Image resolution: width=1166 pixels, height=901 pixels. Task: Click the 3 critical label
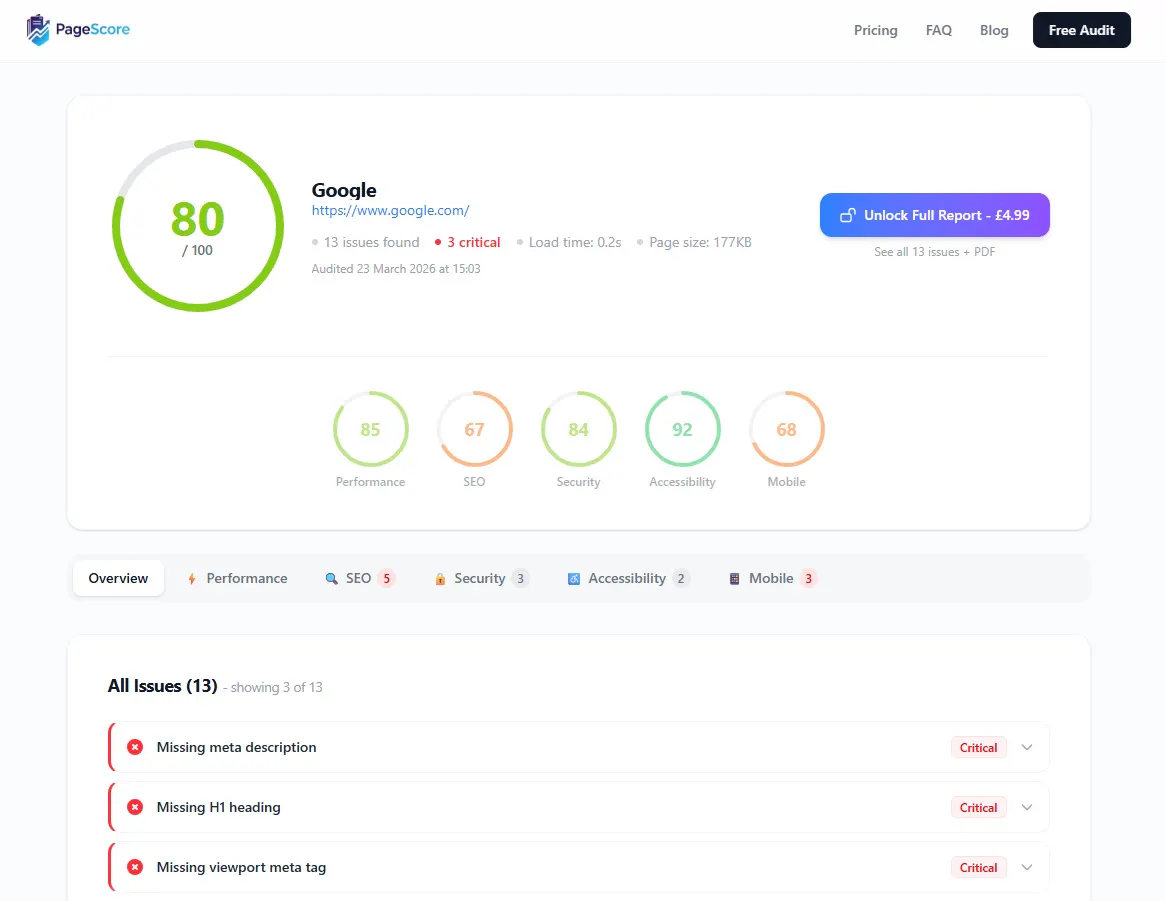point(474,242)
